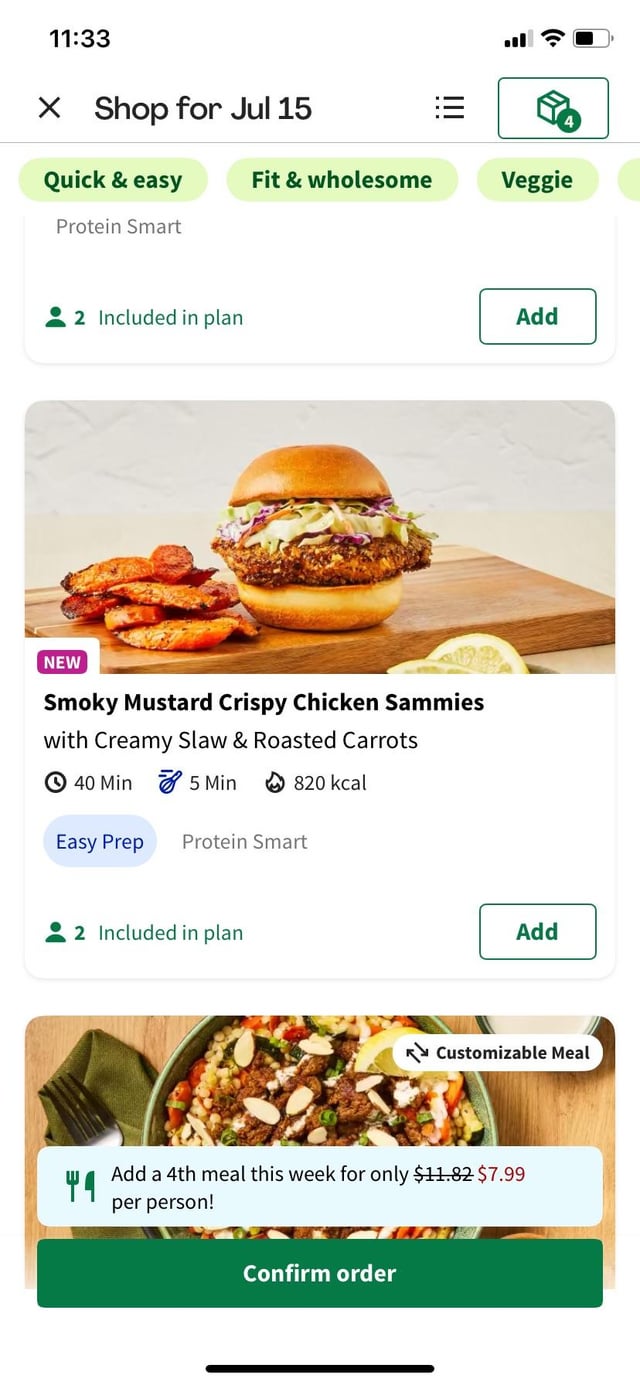Tap the Confirm order button
Screen dimensions: 640x1385
point(320,1273)
